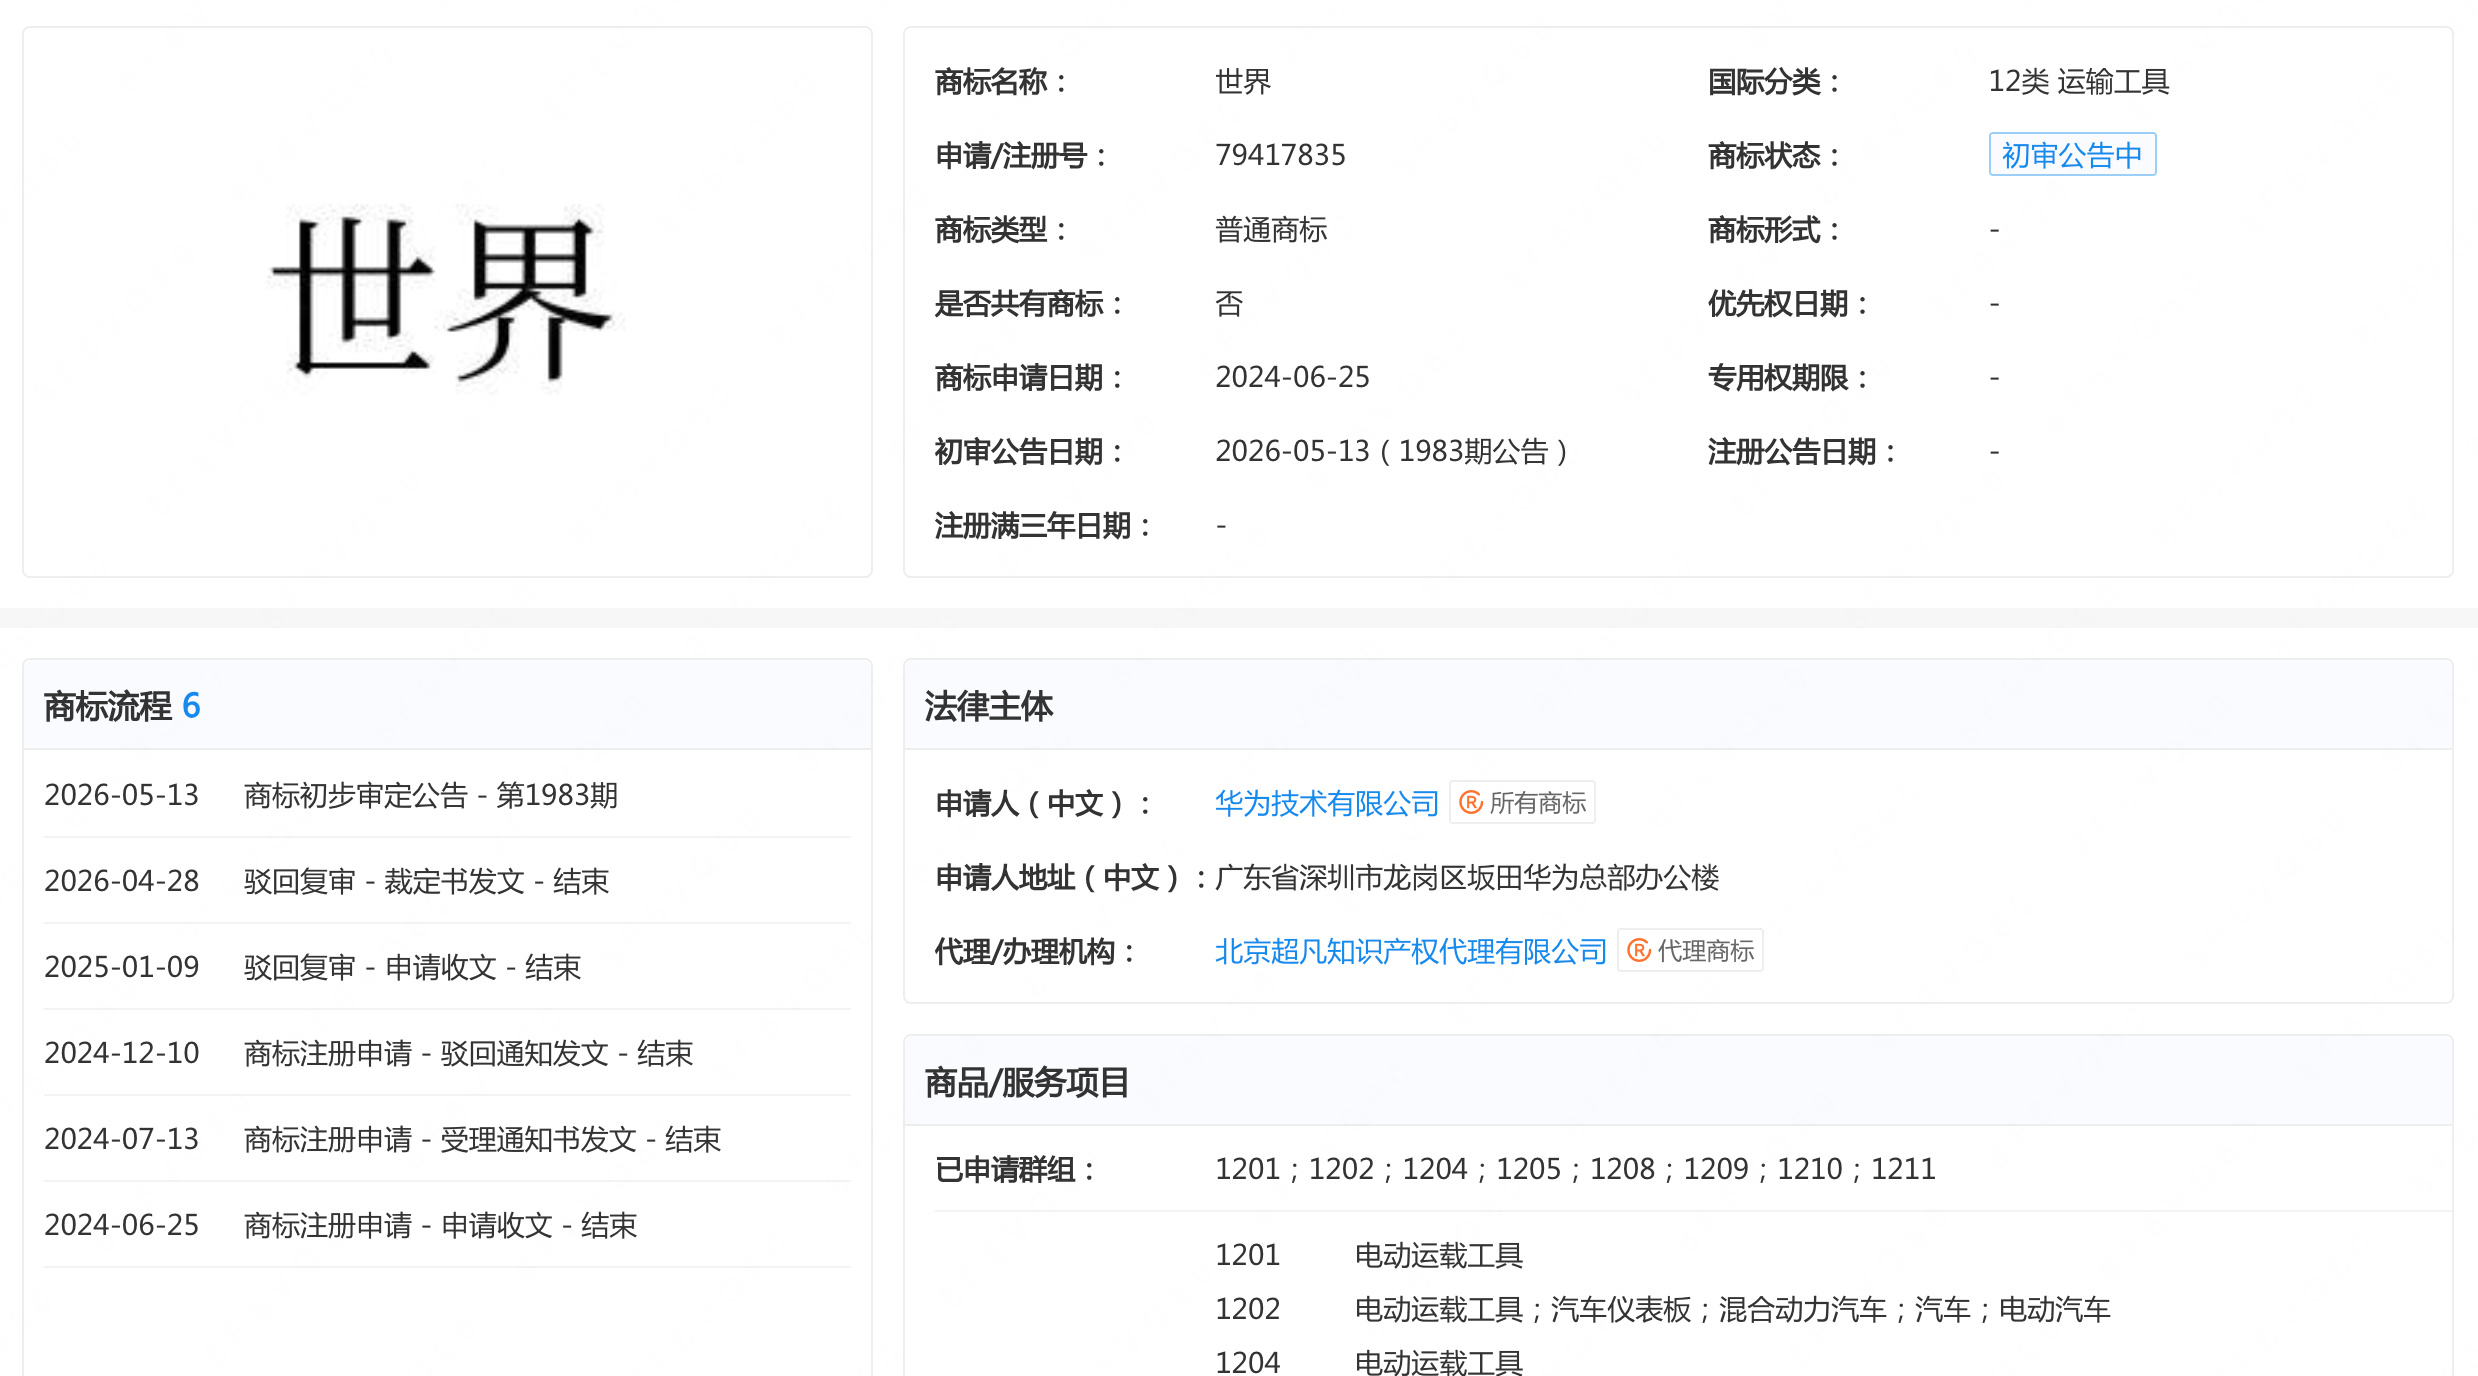The width and height of the screenshot is (2478, 1376).
Task: Click the 否 value for shared trademark
Action: 1229,303
